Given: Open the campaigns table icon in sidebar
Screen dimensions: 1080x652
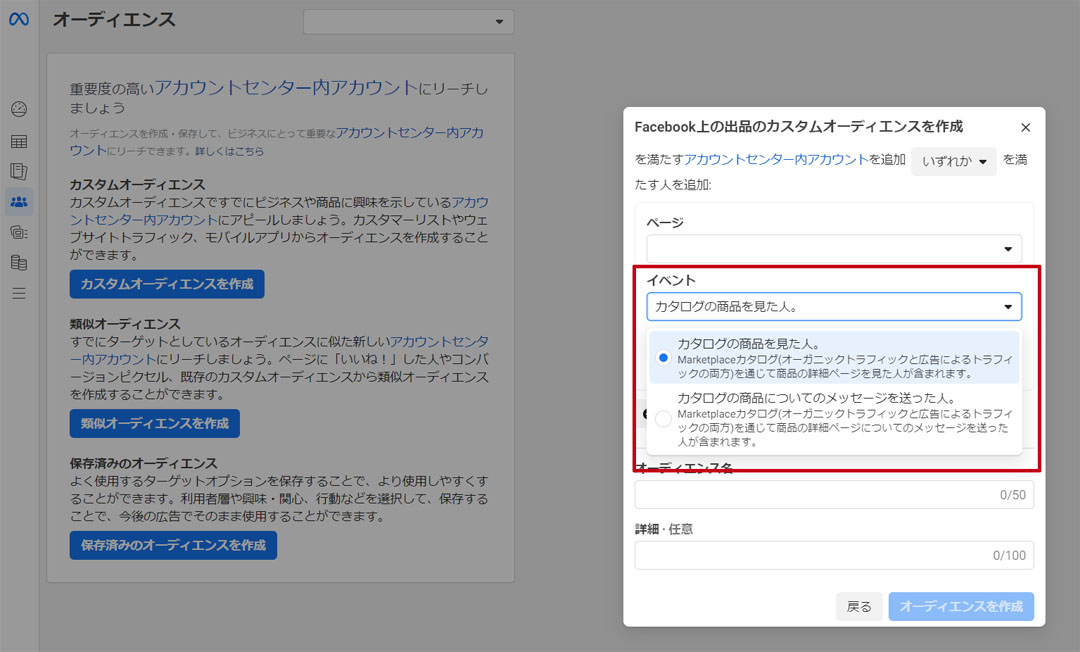Looking at the screenshot, I should click(x=19, y=142).
